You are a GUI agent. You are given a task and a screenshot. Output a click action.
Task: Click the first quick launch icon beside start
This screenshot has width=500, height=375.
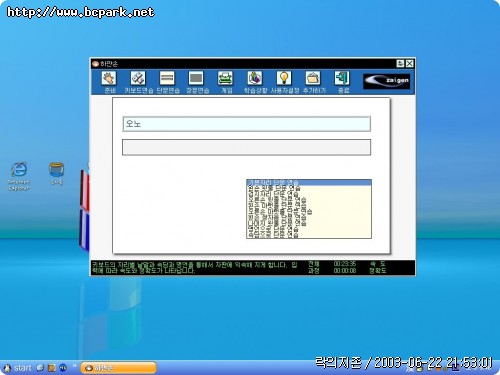pos(40,367)
